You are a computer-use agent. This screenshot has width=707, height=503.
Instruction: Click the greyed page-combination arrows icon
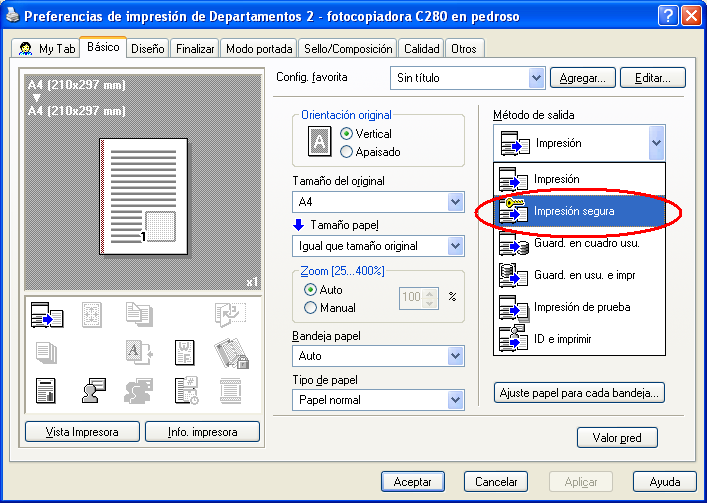coord(92,315)
